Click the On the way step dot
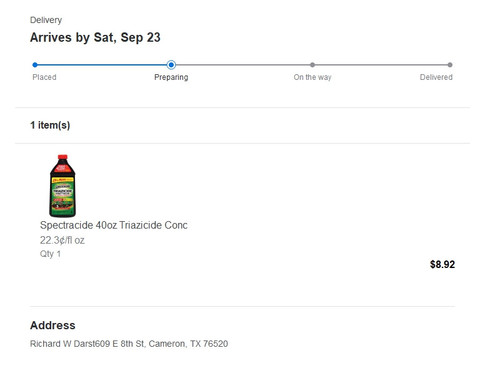 [x=312, y=65]
